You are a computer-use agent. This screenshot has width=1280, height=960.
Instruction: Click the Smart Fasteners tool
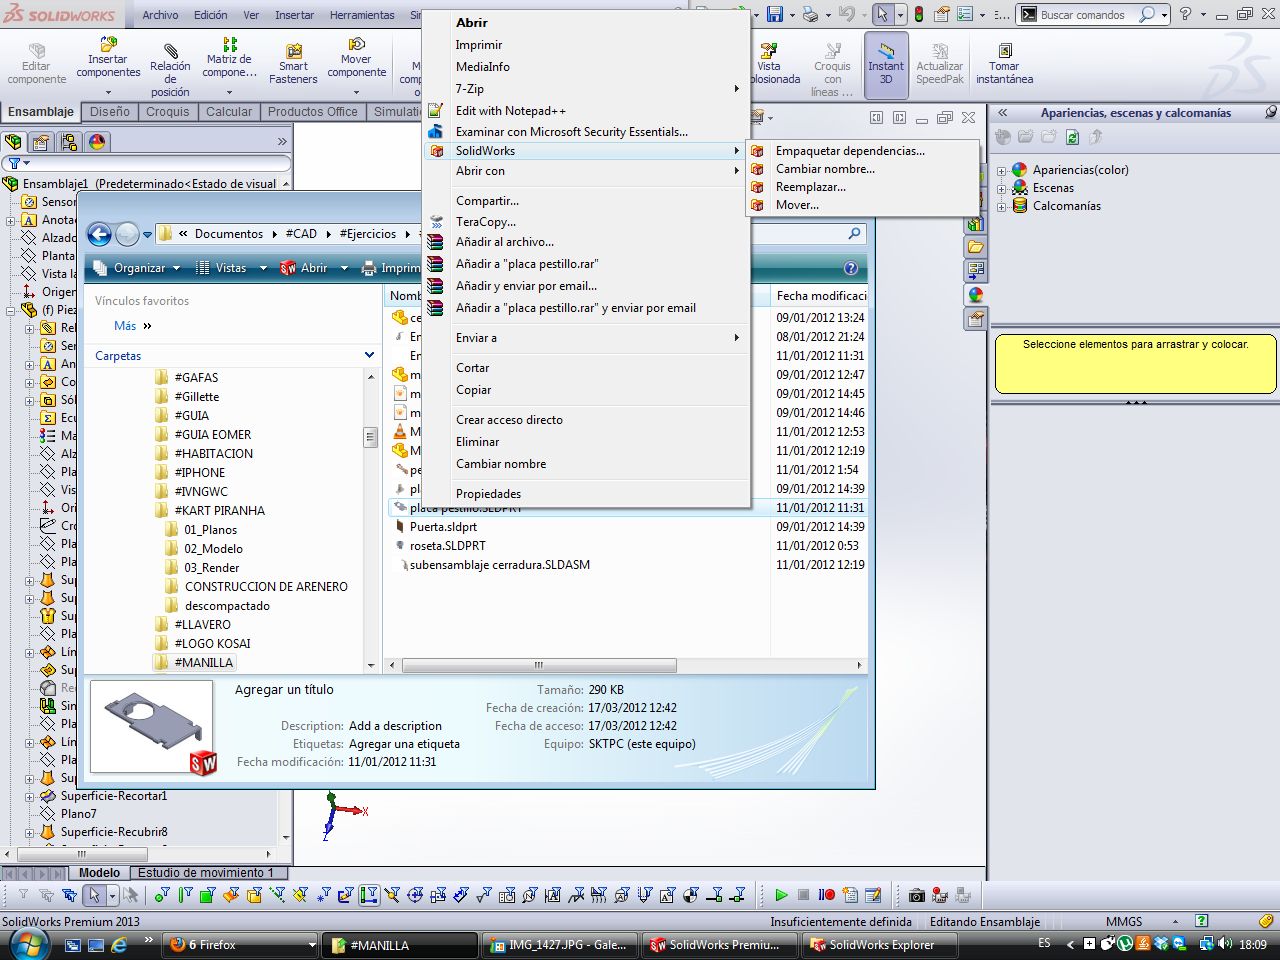293,64
